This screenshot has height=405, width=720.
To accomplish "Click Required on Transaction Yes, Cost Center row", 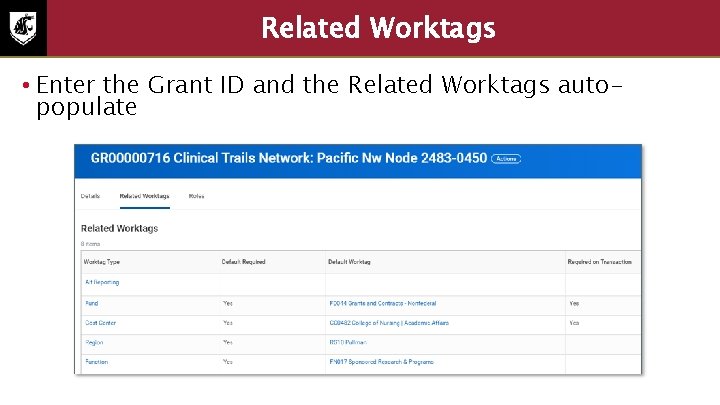I will coord(574,323).
